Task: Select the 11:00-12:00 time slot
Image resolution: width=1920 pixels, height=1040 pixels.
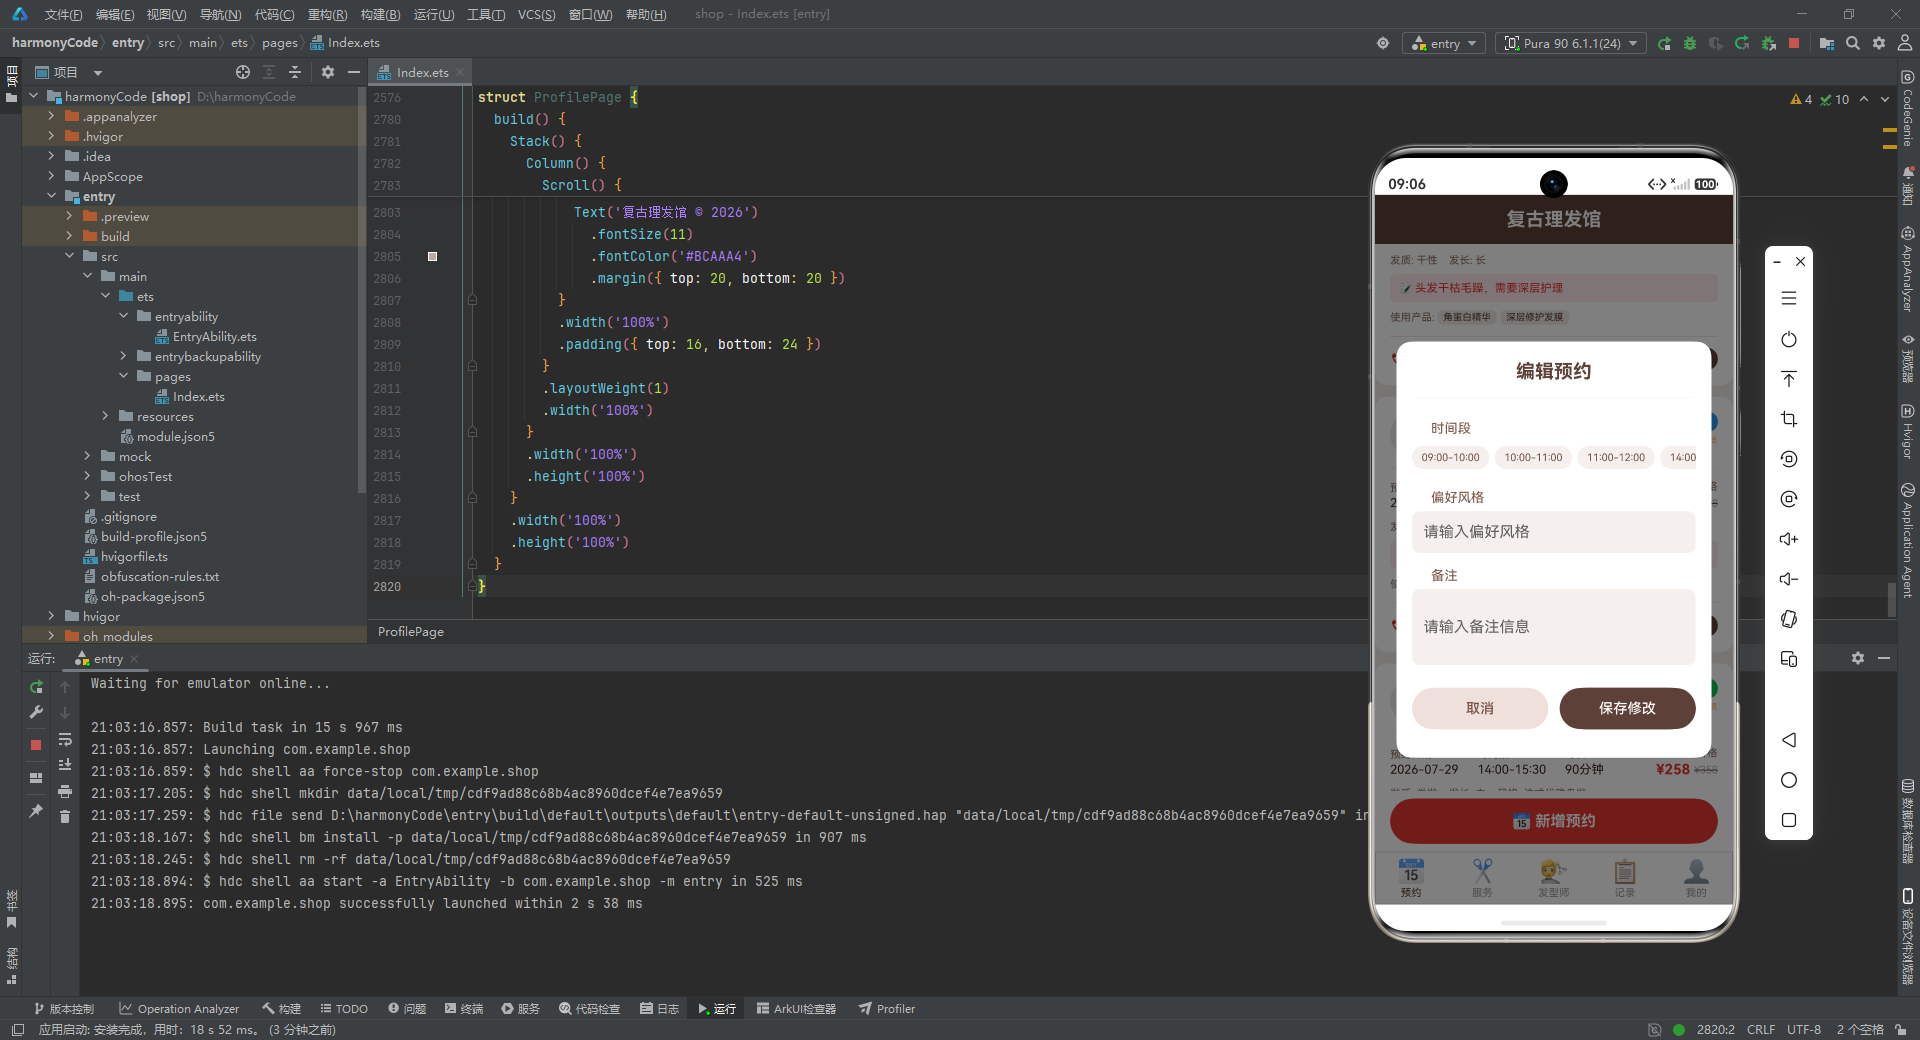Action: [x=1616, y=458]
